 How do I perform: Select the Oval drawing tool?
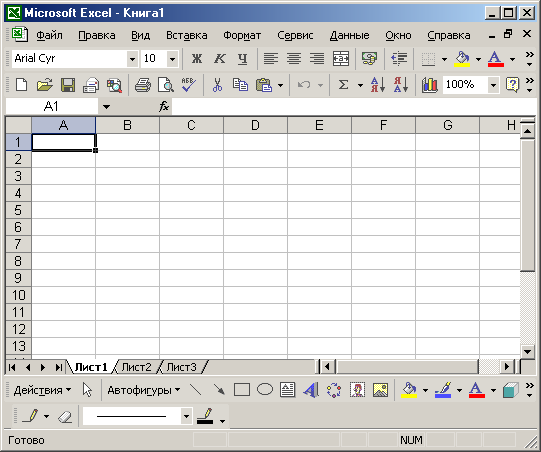coord(265,390)
